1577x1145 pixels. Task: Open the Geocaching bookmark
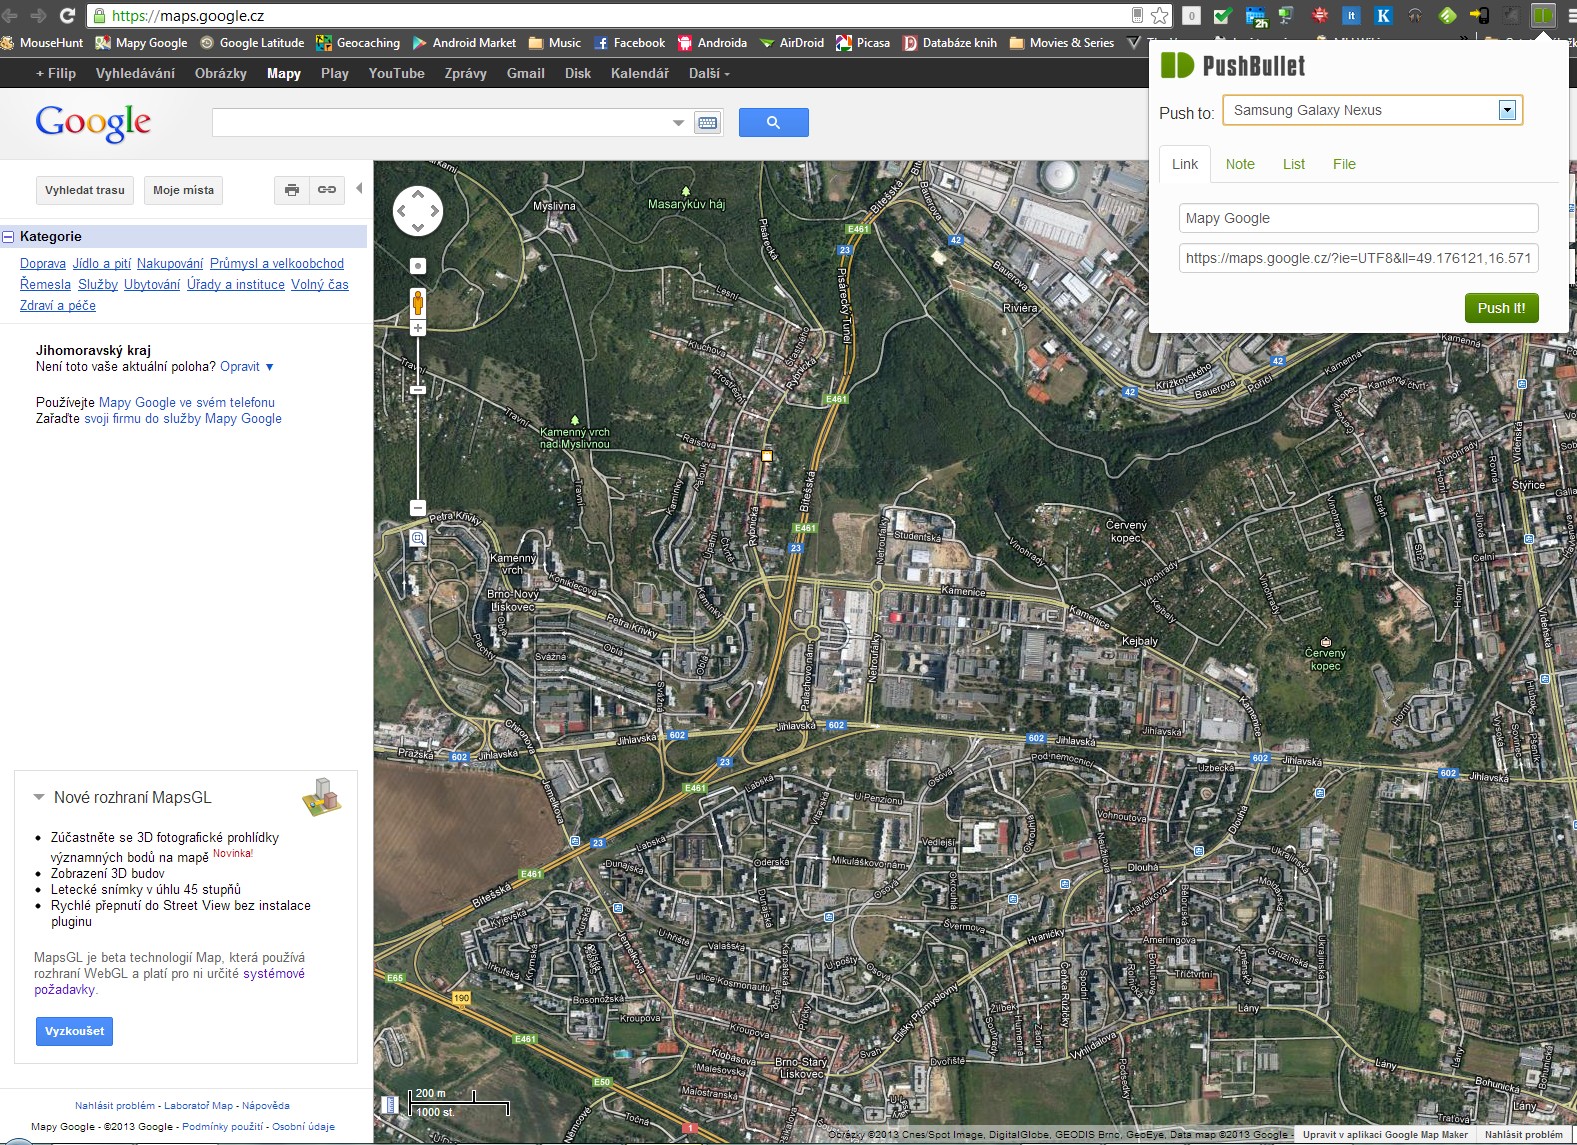point(358,43)
